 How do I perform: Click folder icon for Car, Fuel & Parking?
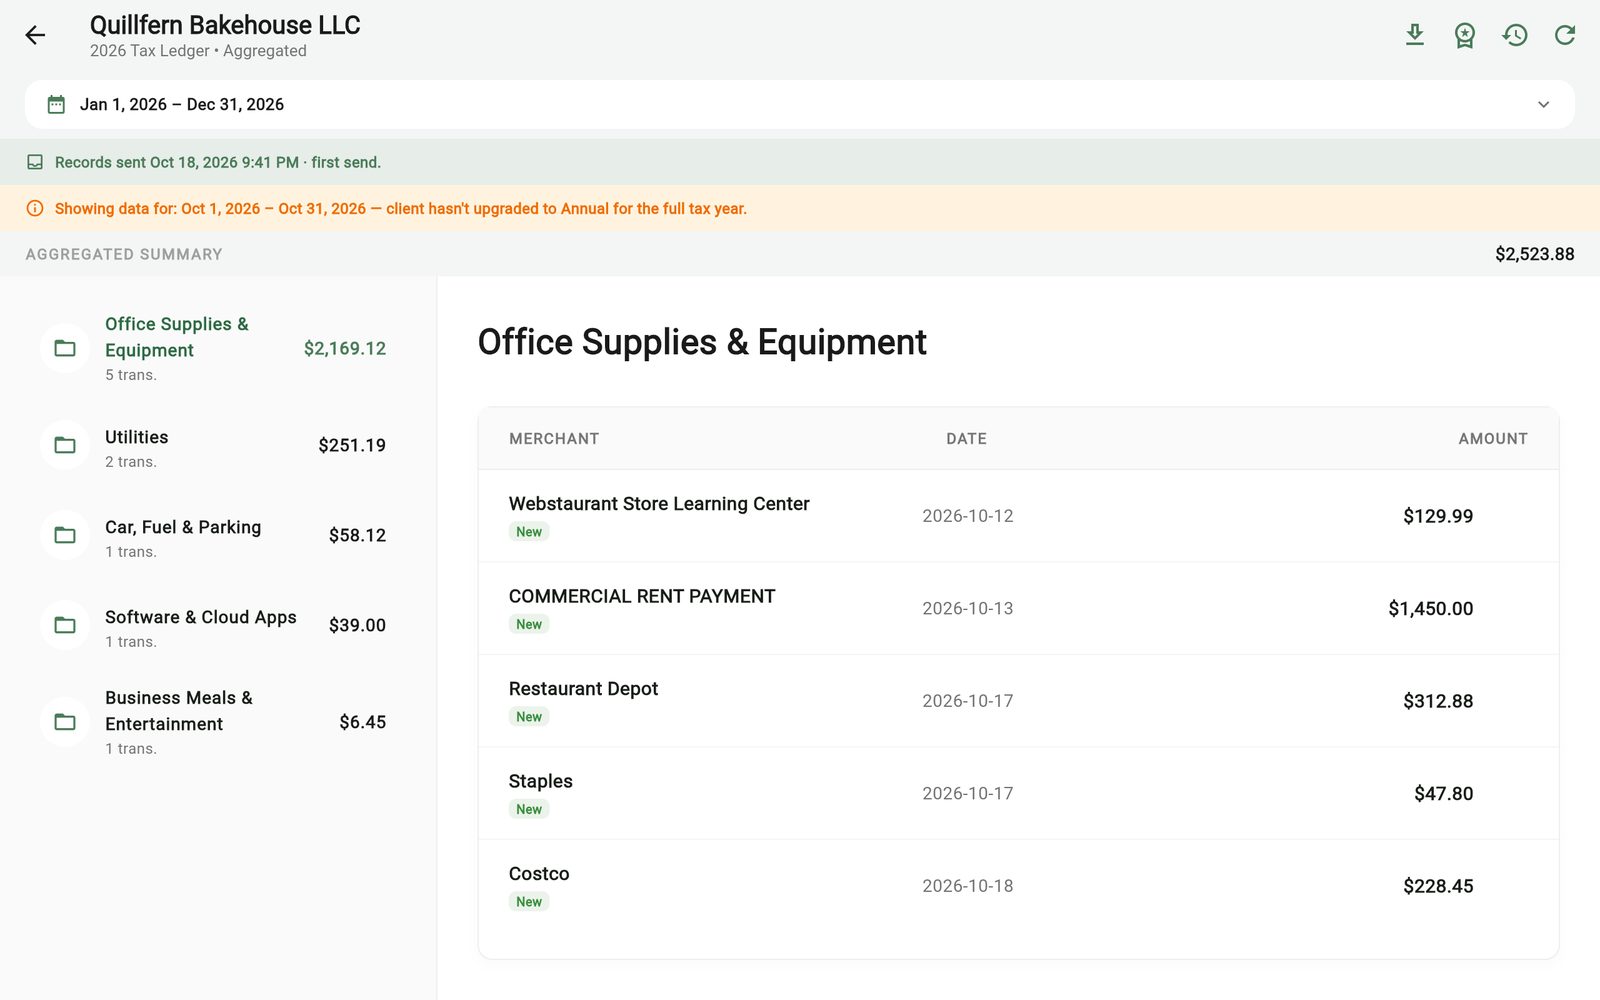click(65, 535)
